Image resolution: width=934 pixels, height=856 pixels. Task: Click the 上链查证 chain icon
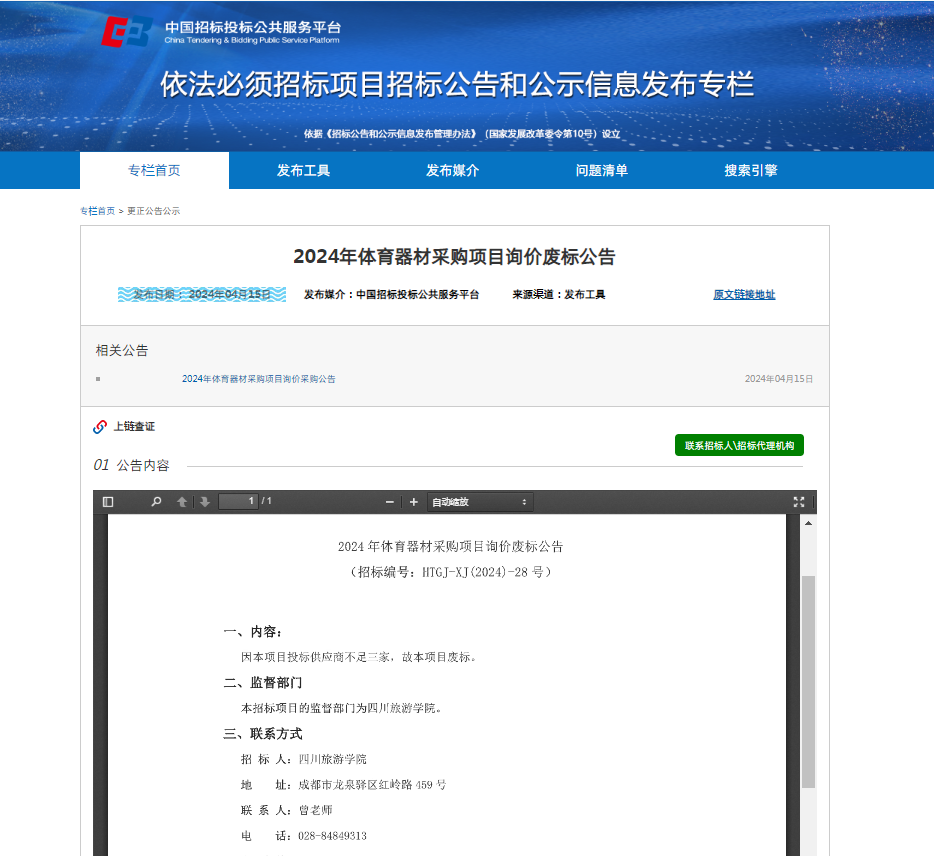100,427
